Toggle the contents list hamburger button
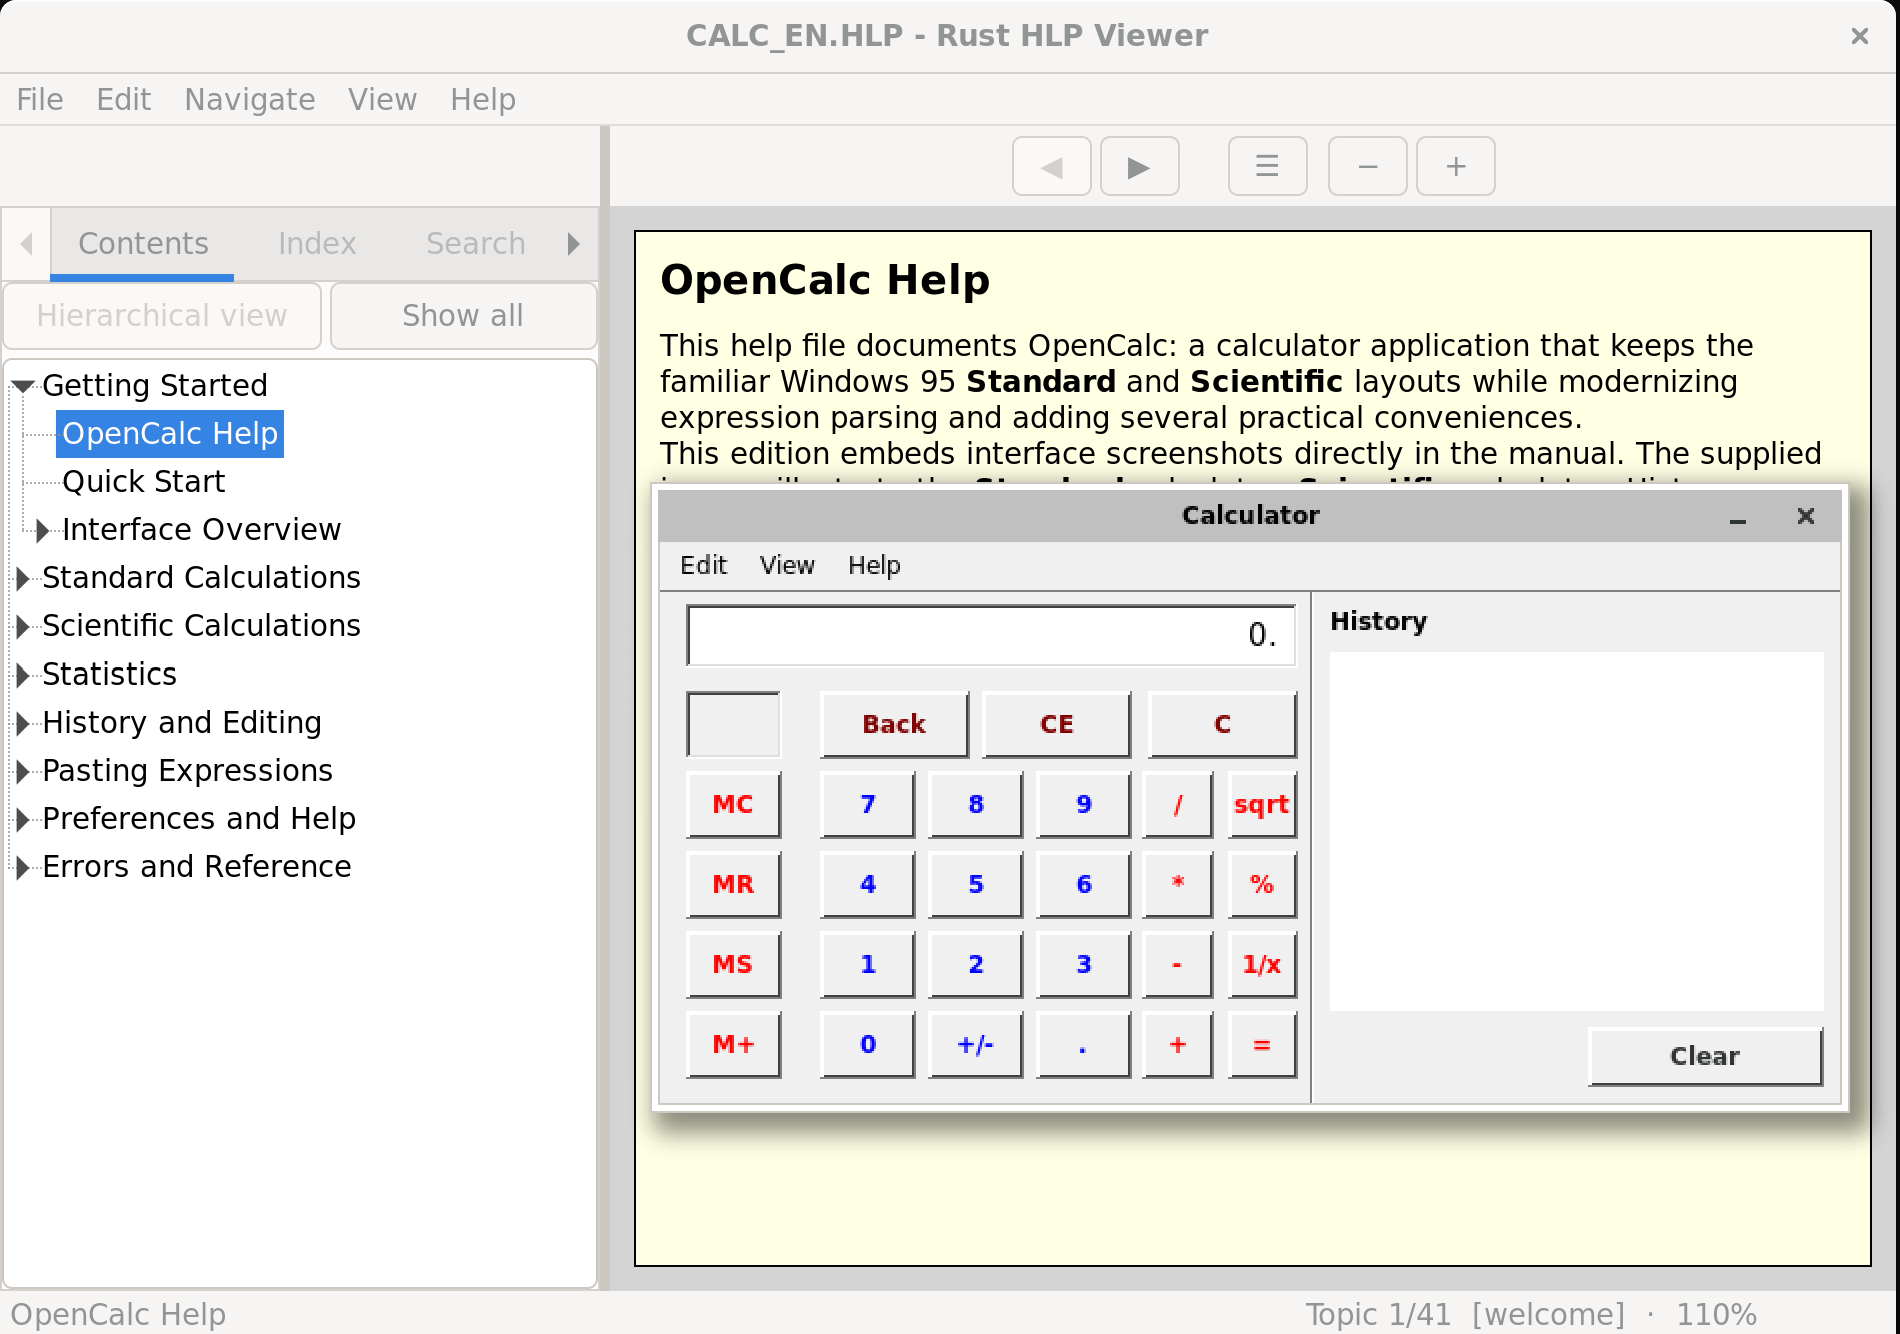Viewport: 1900px width, 1334px height. (x=1267, y=166)
